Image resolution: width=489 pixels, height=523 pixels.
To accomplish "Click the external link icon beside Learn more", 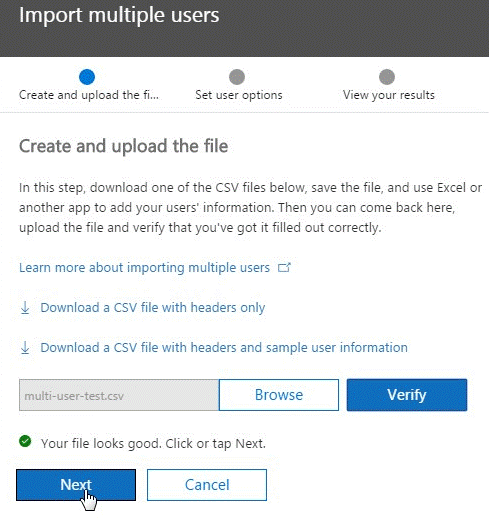I will (x=284, y=267).
